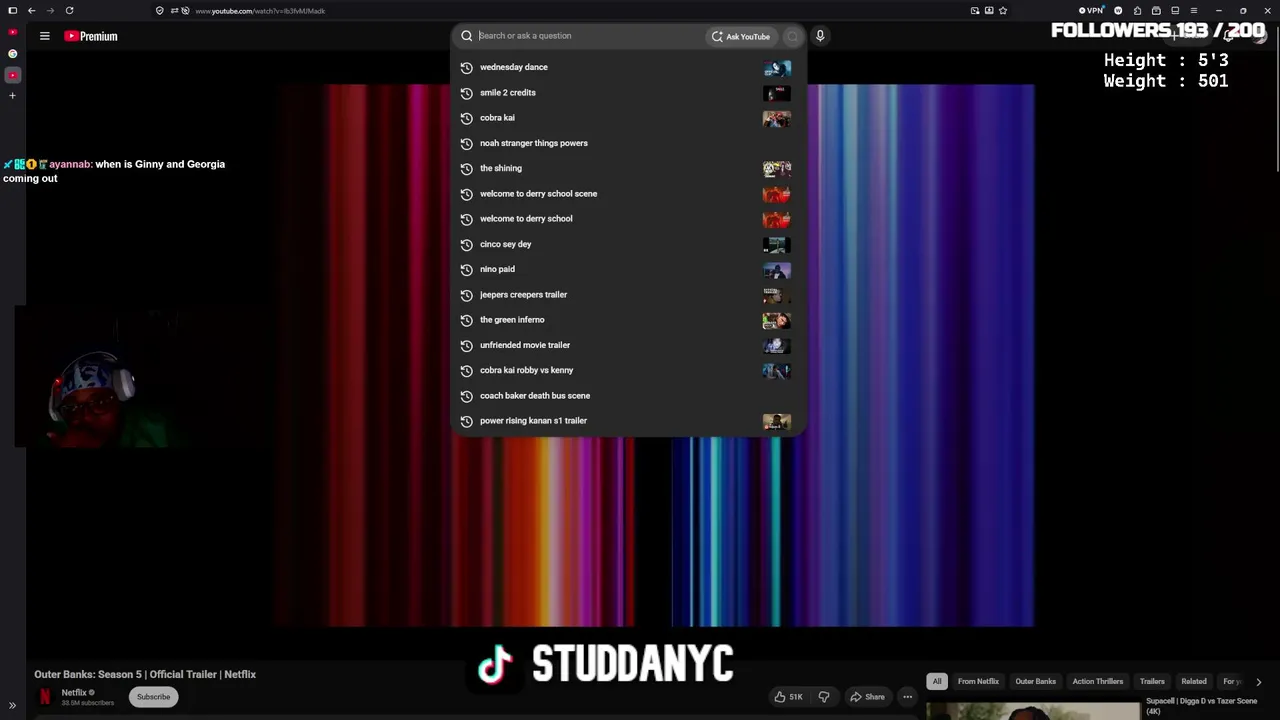Select the 'Action Thrillers' filter chip

(1098, 682)
